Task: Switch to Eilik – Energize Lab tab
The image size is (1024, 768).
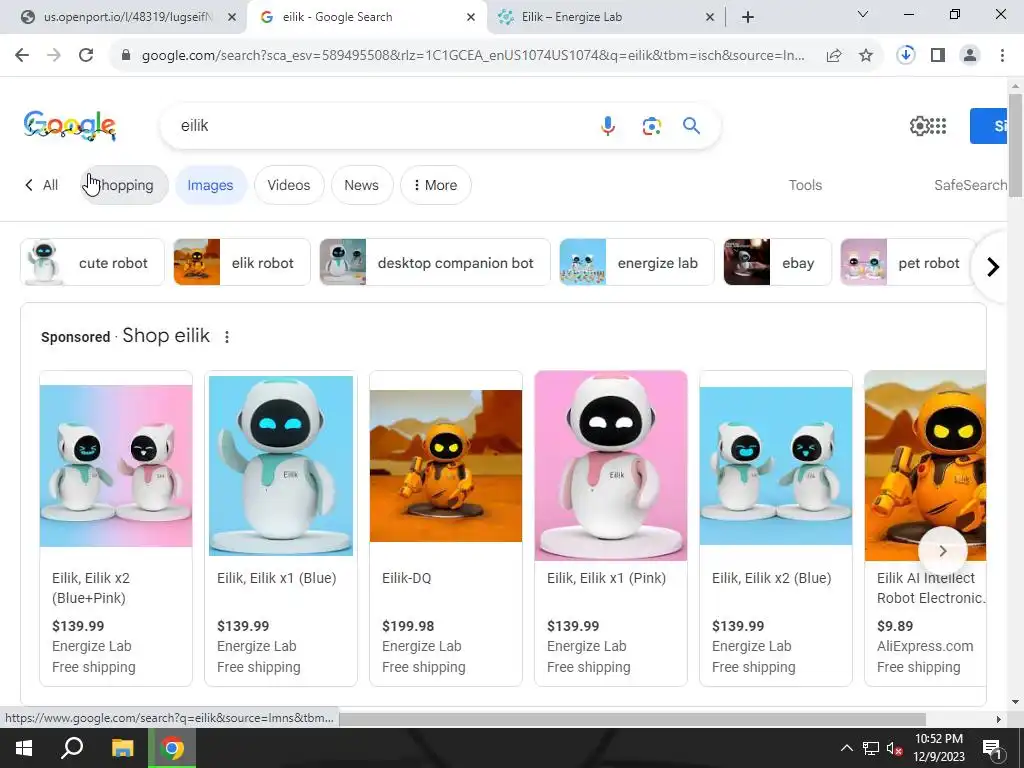Action: [x=571, y=17]
